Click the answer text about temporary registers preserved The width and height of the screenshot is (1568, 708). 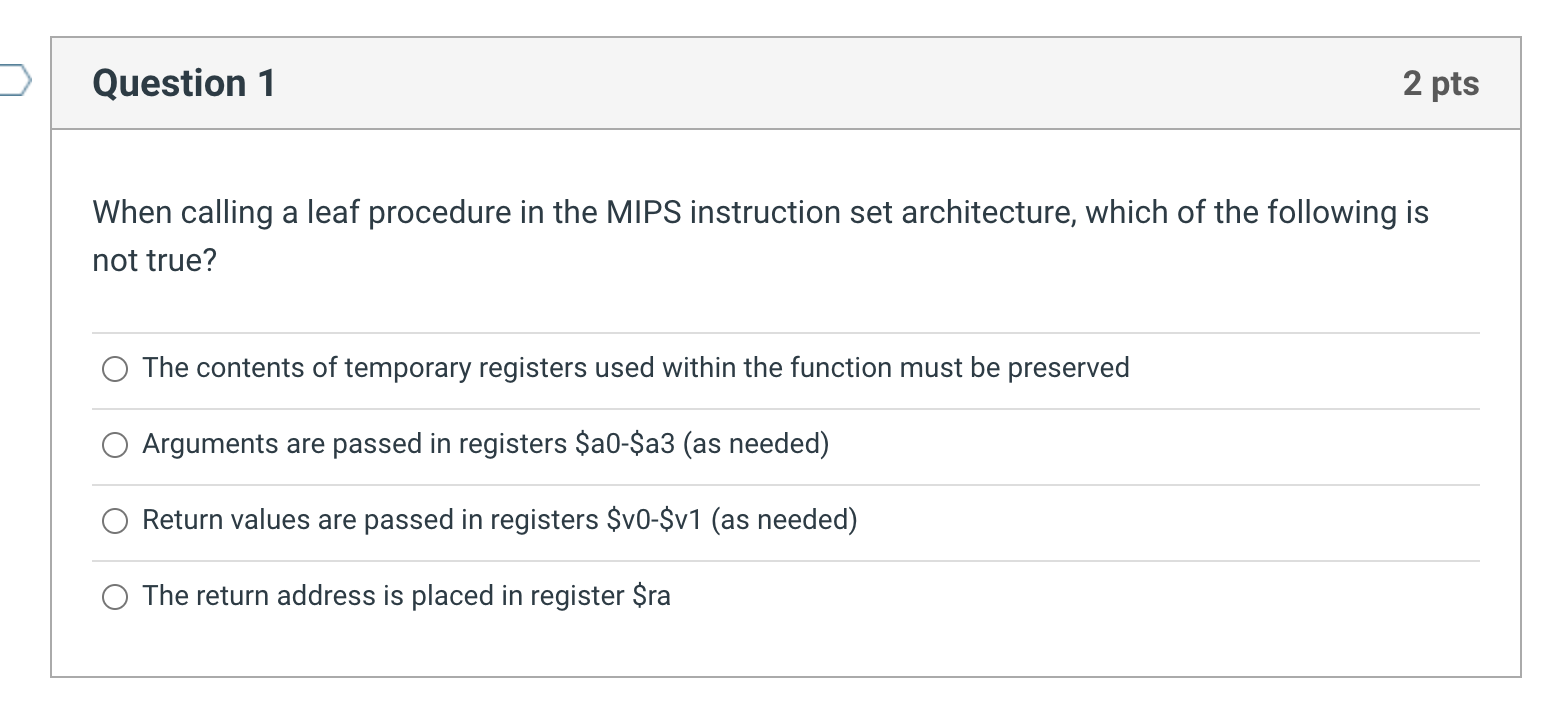point(636,368)
